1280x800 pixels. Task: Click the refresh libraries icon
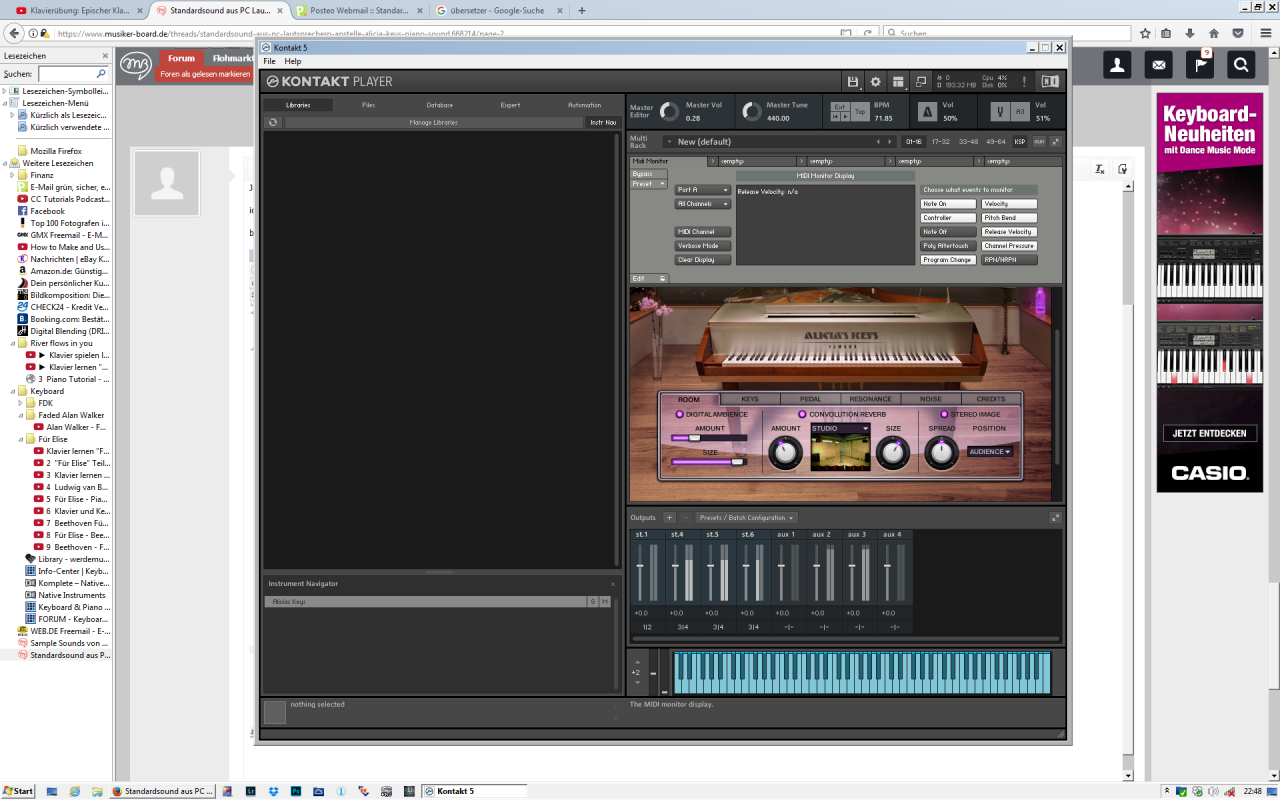273,122
